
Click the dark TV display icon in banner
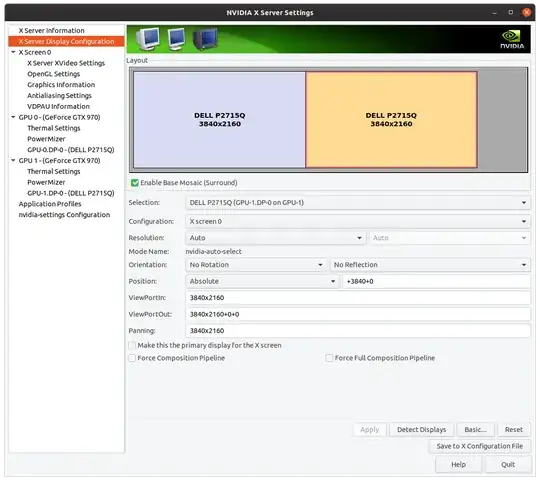[x=205, y=39]
